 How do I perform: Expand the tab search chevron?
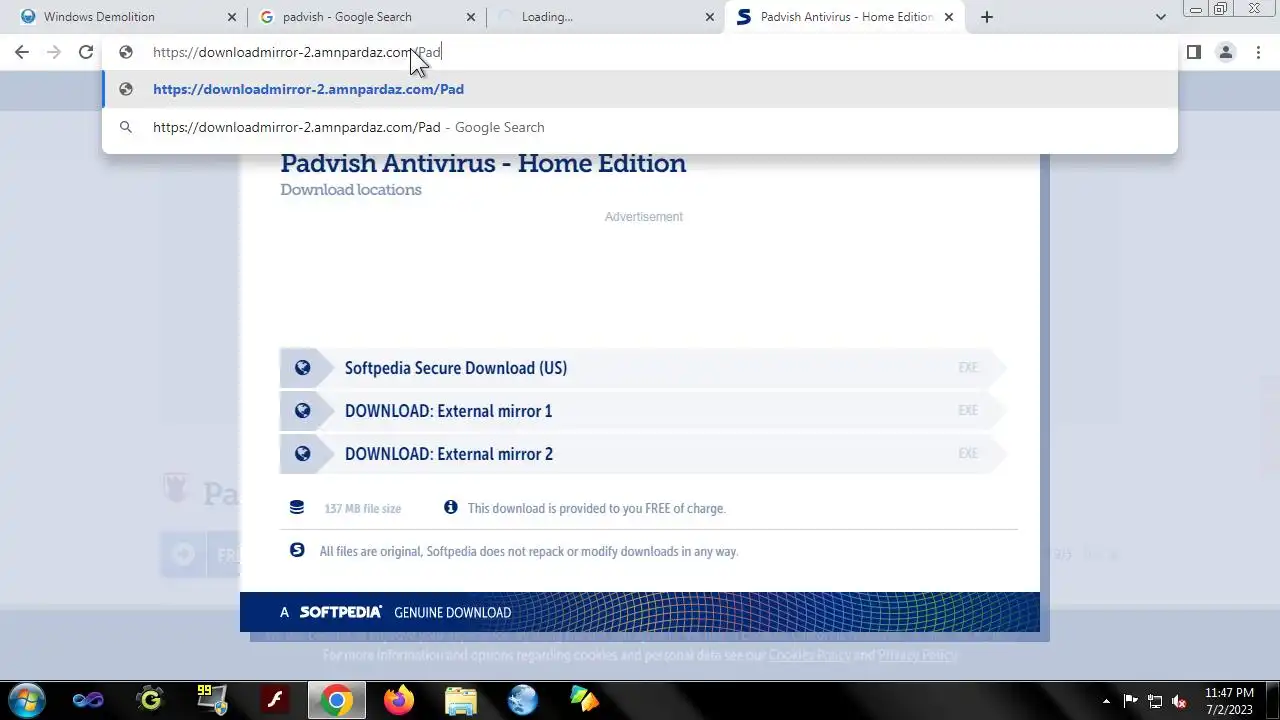pyautogui.click(x=1160, y=17)
